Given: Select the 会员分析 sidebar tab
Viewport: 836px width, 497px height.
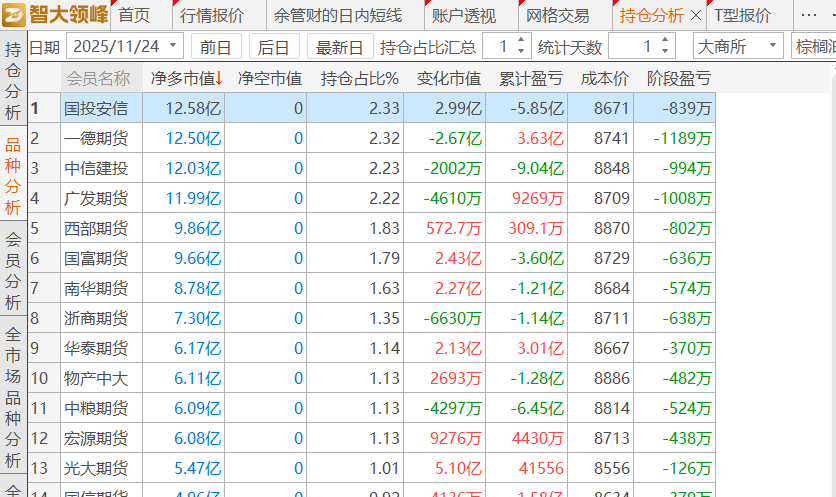Looking at the screenshot, I should click(x=13, y=270).
